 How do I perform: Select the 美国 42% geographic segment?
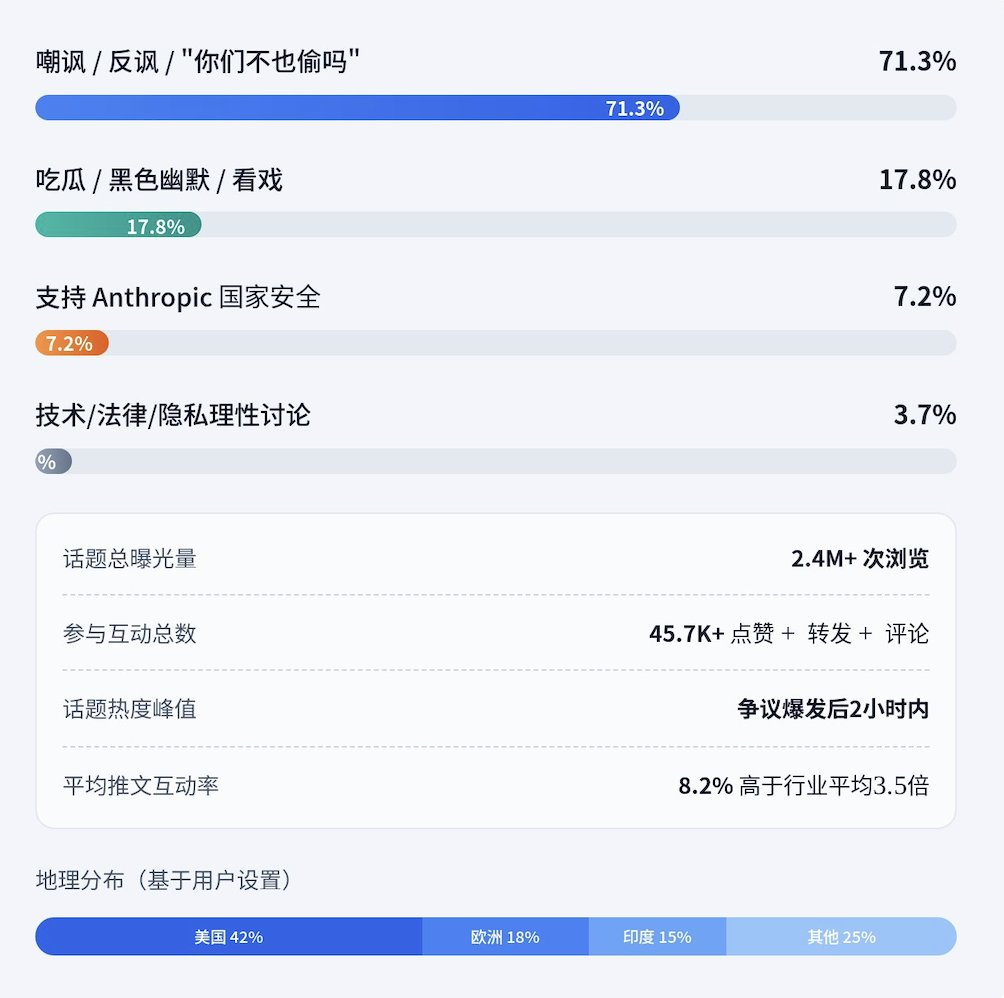click(229, 937)
